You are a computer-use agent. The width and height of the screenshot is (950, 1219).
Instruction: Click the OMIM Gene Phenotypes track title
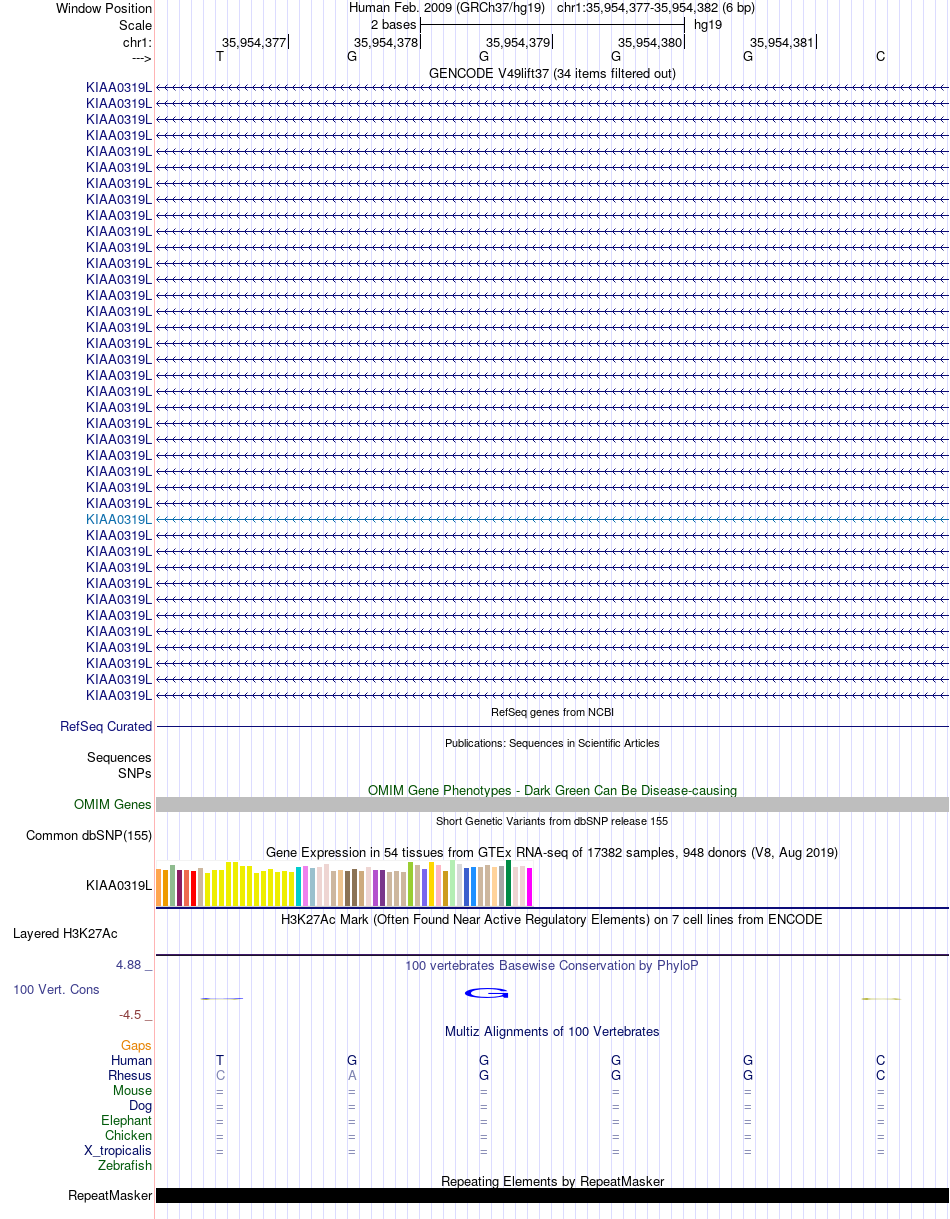click(x=552, y=791)
